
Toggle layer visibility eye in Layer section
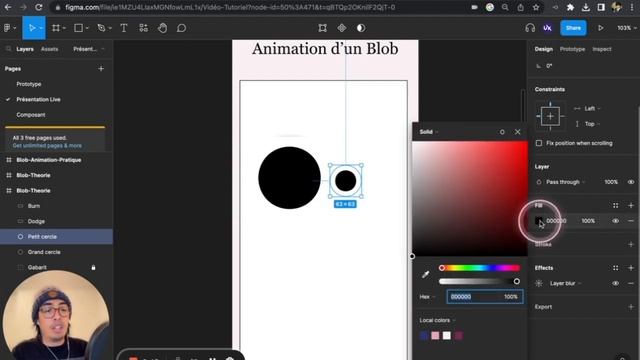pos(631,182)
